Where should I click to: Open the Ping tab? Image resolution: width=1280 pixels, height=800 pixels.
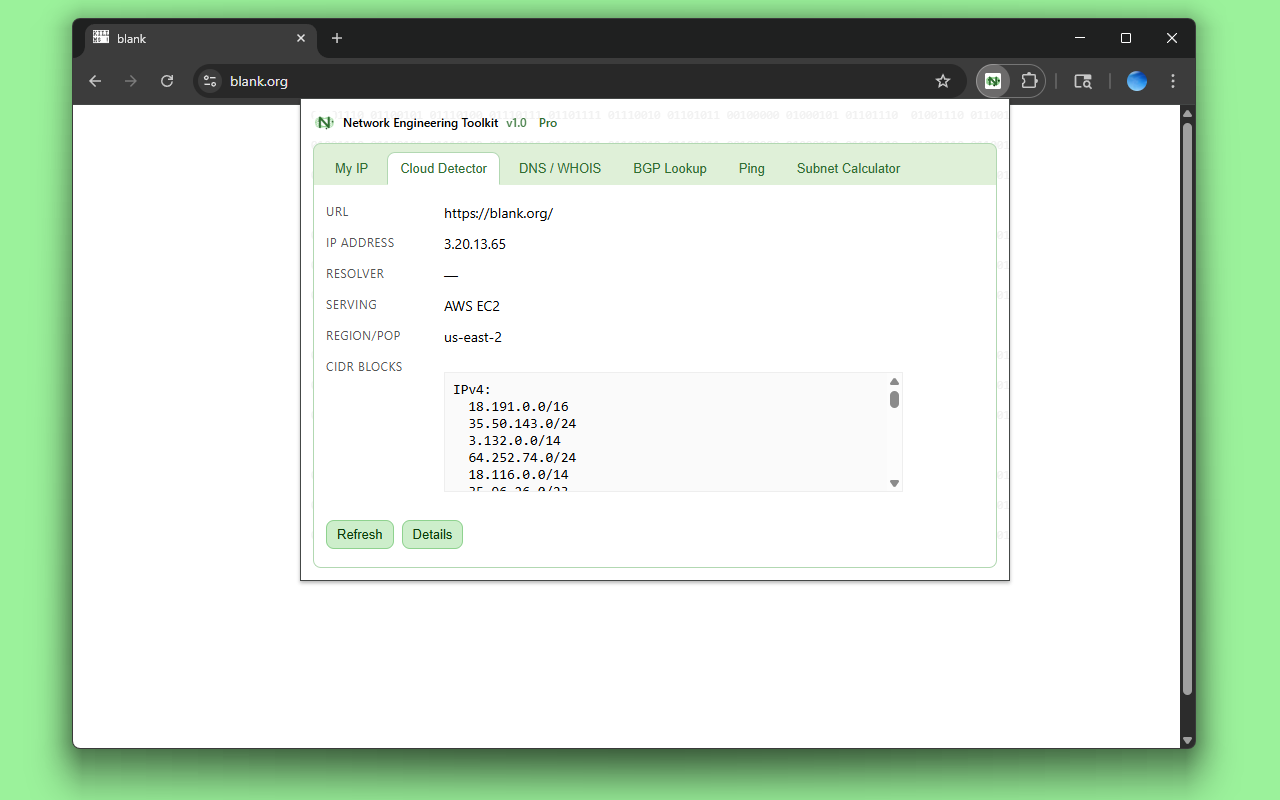[752, 168]
